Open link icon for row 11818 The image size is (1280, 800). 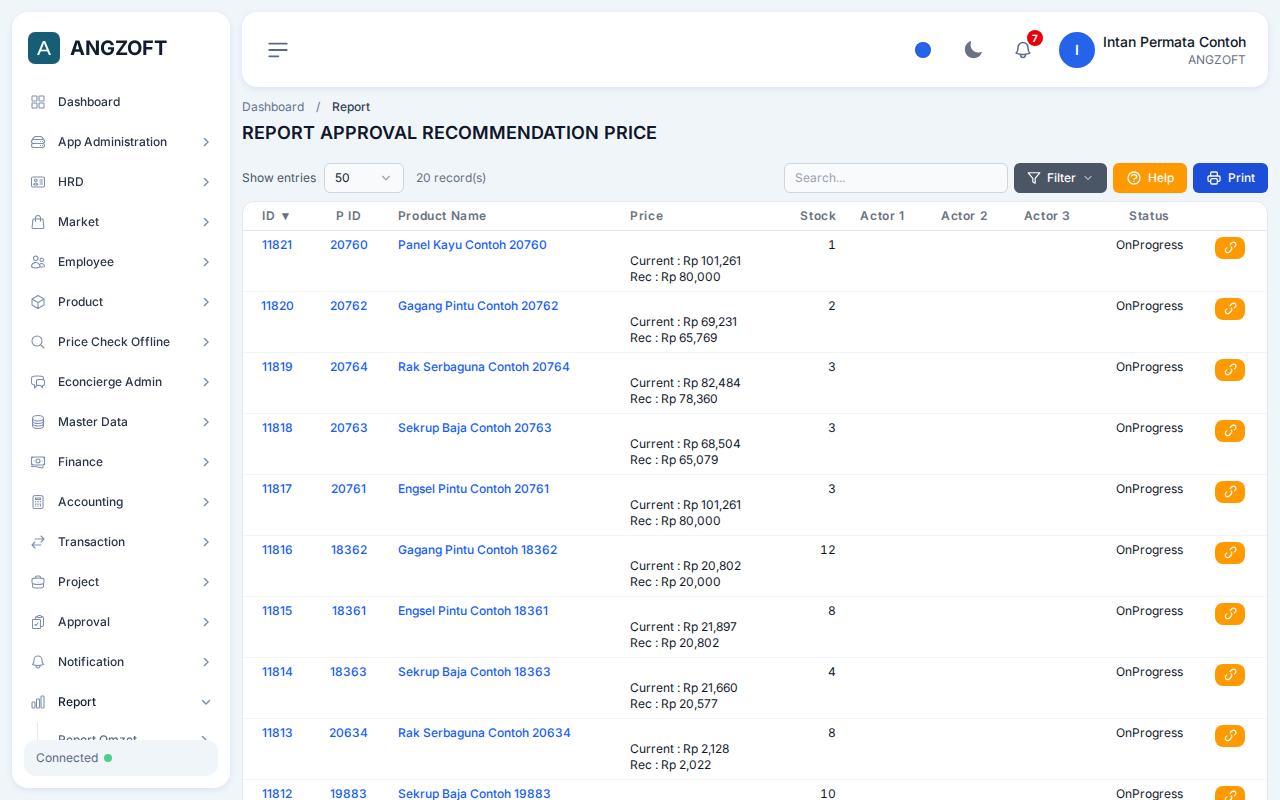1230,431
